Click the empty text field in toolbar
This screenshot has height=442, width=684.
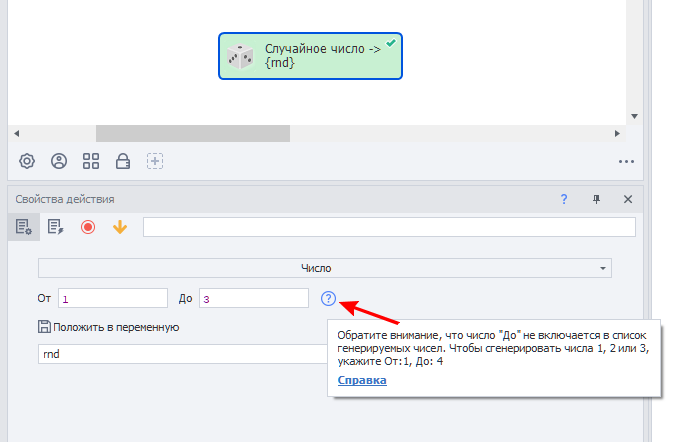[x=389, y=227]
